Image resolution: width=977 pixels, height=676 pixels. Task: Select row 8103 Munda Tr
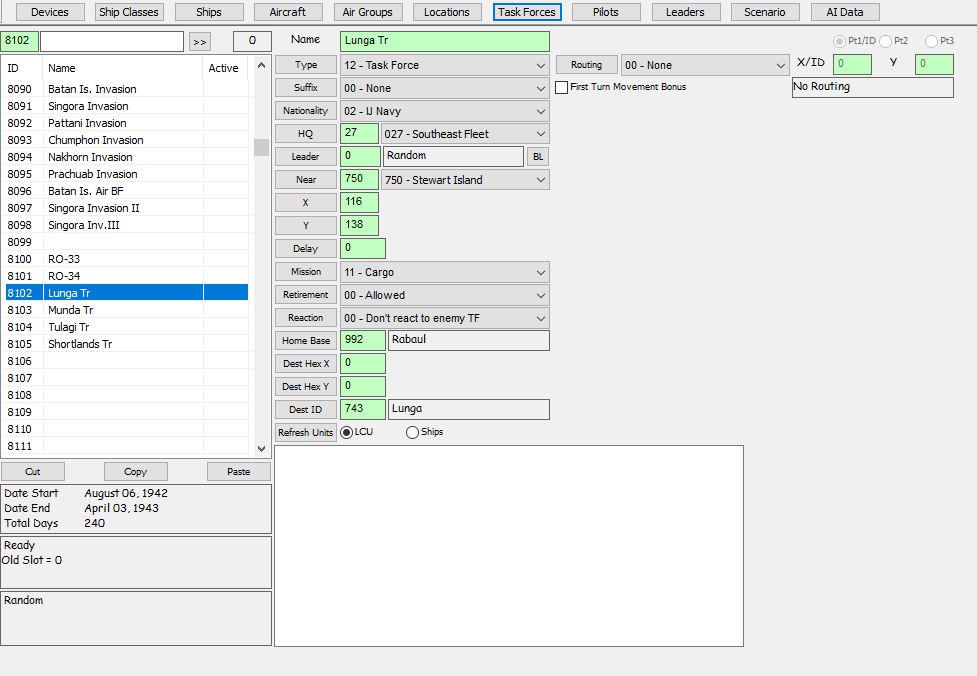coord(126,310)
